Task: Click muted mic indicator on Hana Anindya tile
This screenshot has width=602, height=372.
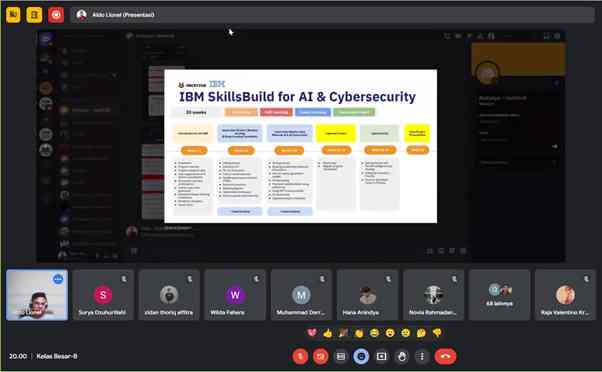Action: tap(389, 279)
